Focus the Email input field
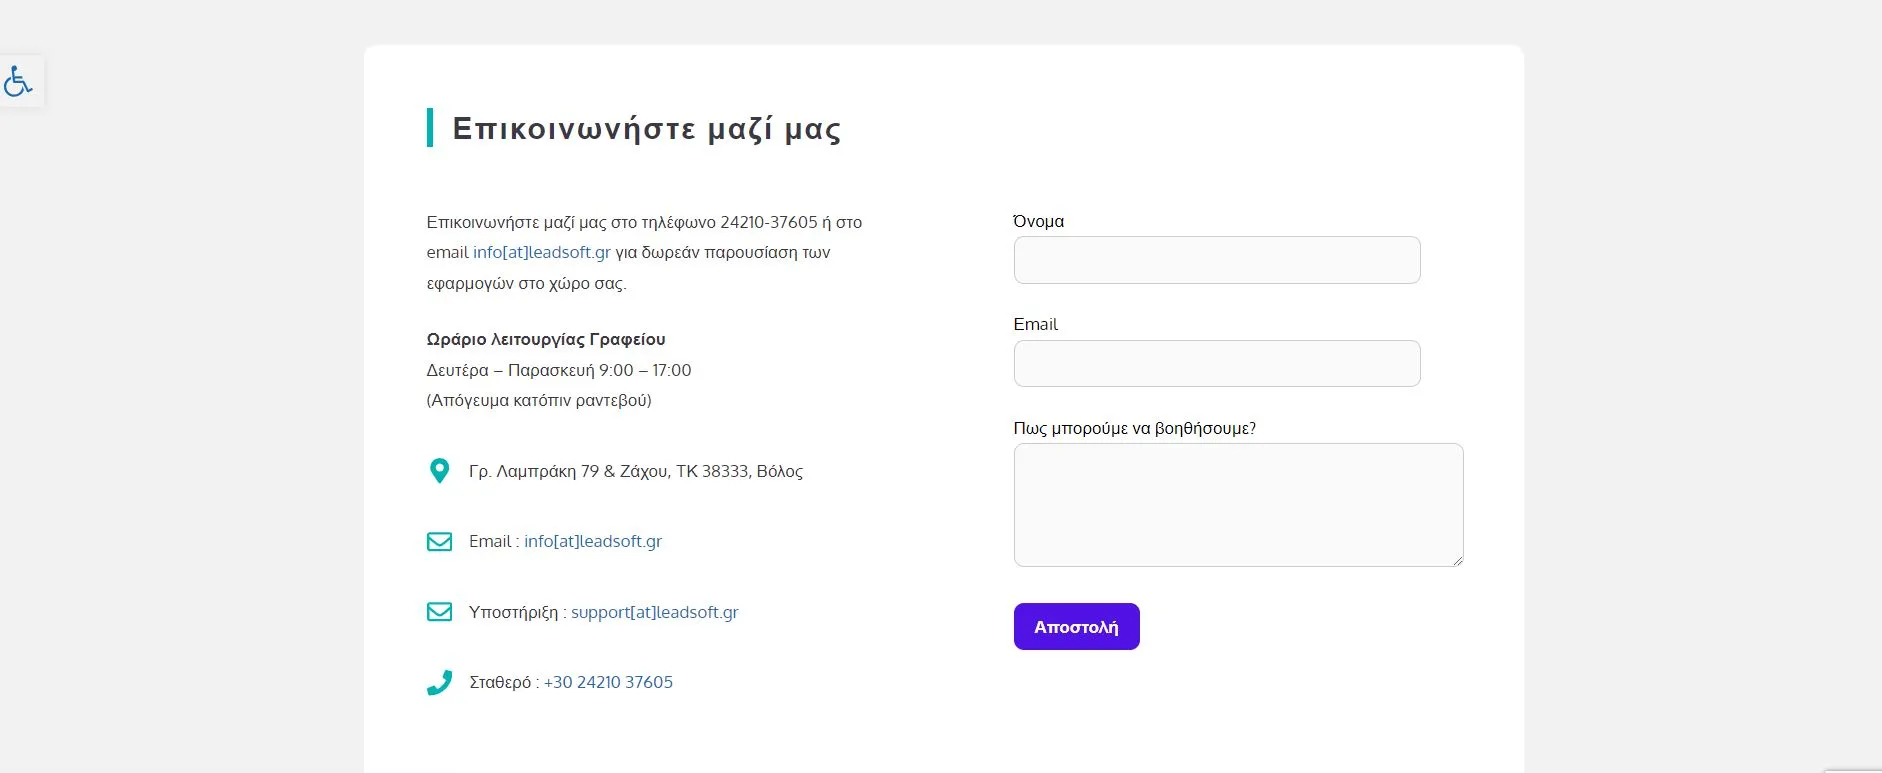This screenshot has height=773, width=1882. (1216, 363)
